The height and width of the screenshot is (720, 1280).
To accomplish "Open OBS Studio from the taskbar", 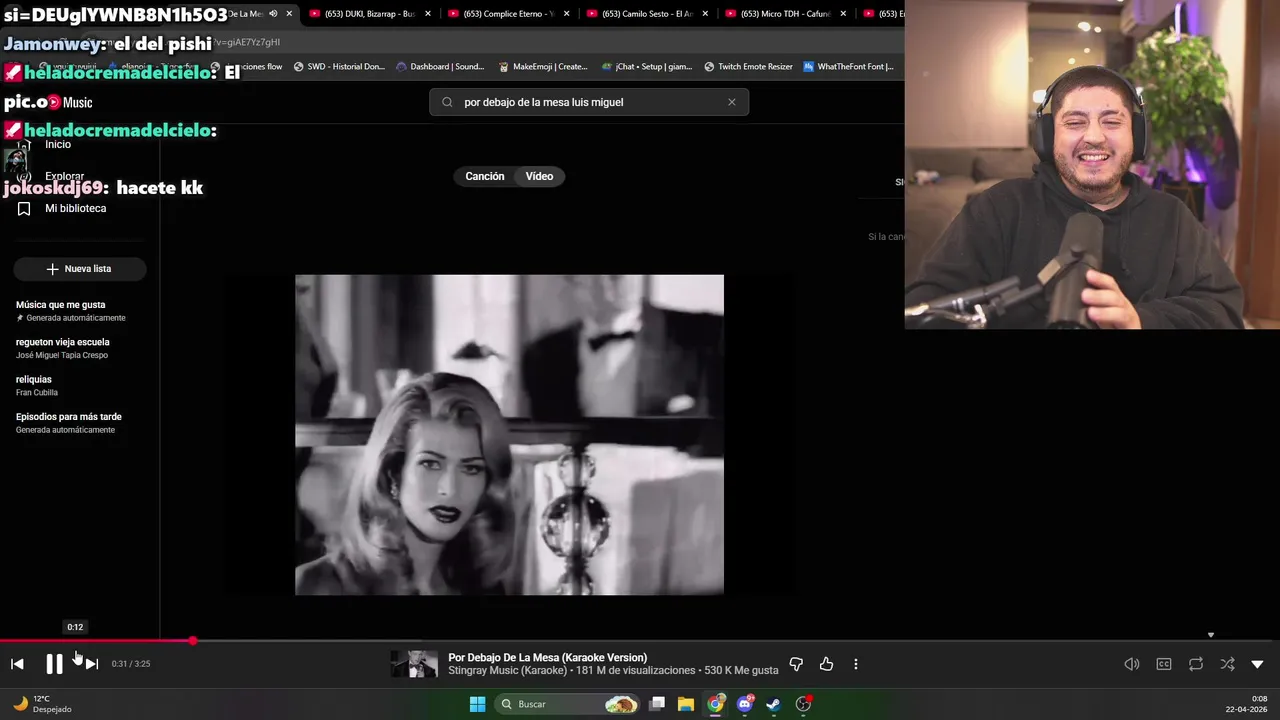I will click(803, 704).
